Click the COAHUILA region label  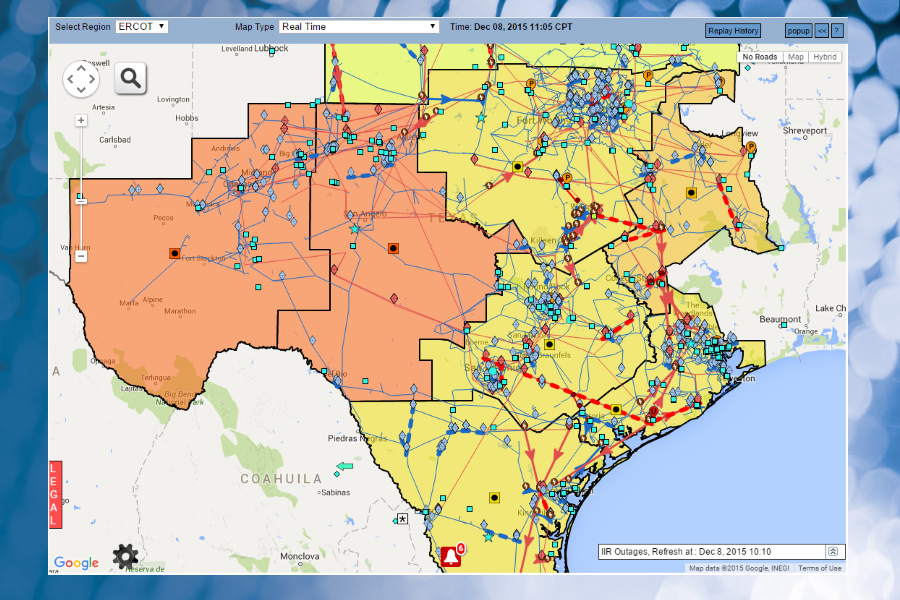pyautogui.click(x=281, y=479)
